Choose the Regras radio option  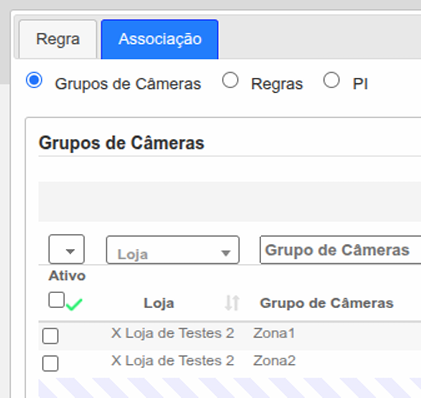click(x=230, y=80)
